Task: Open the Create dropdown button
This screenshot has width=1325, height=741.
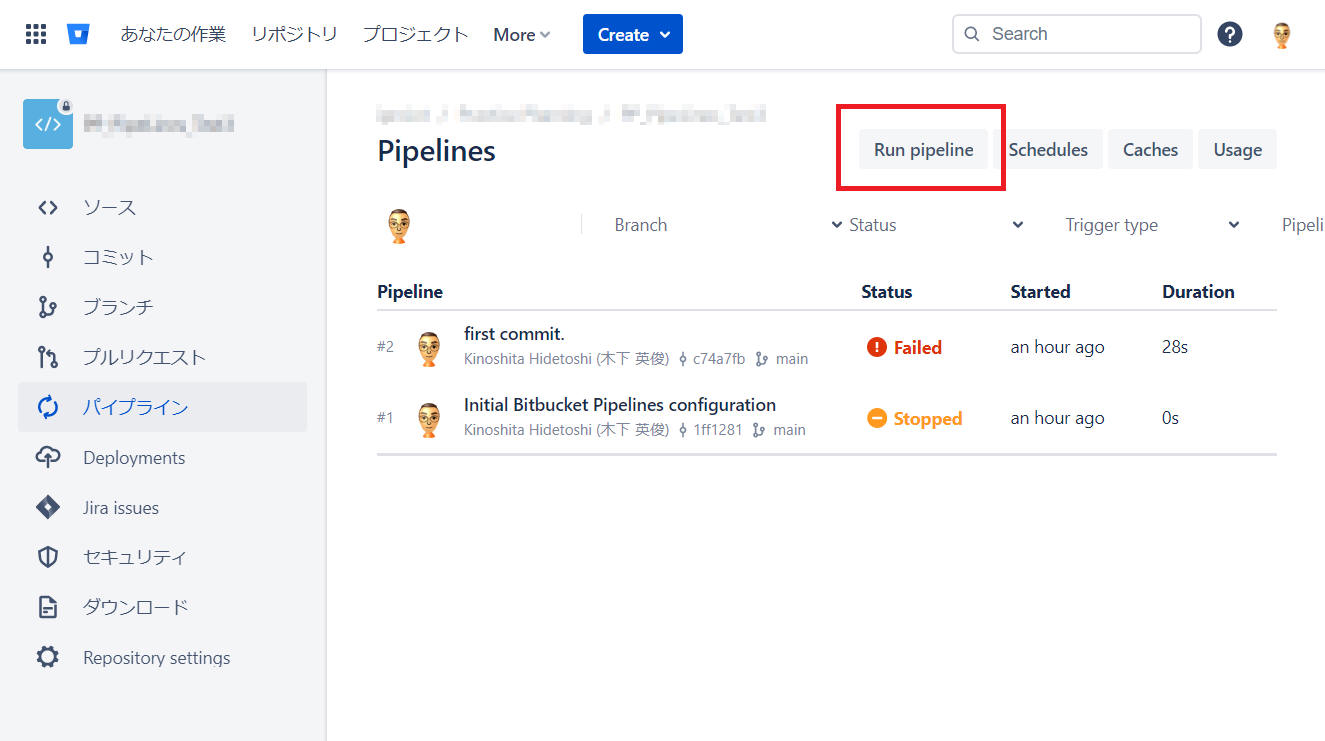Action: pos(632,35)
